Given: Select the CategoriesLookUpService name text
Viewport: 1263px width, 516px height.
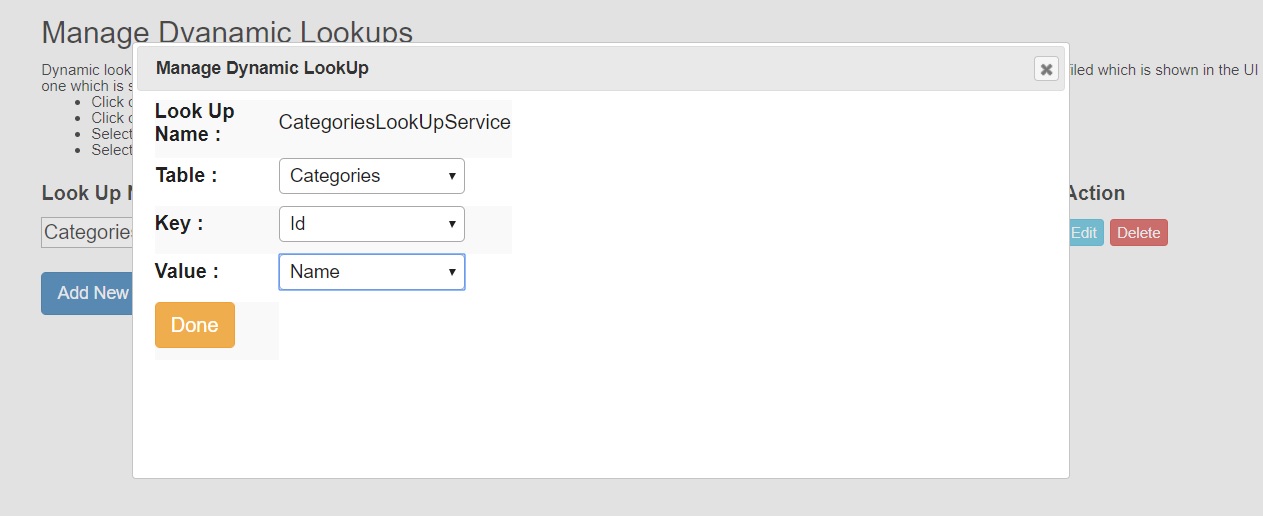Looking at the screenshot, I should (395, 123).
